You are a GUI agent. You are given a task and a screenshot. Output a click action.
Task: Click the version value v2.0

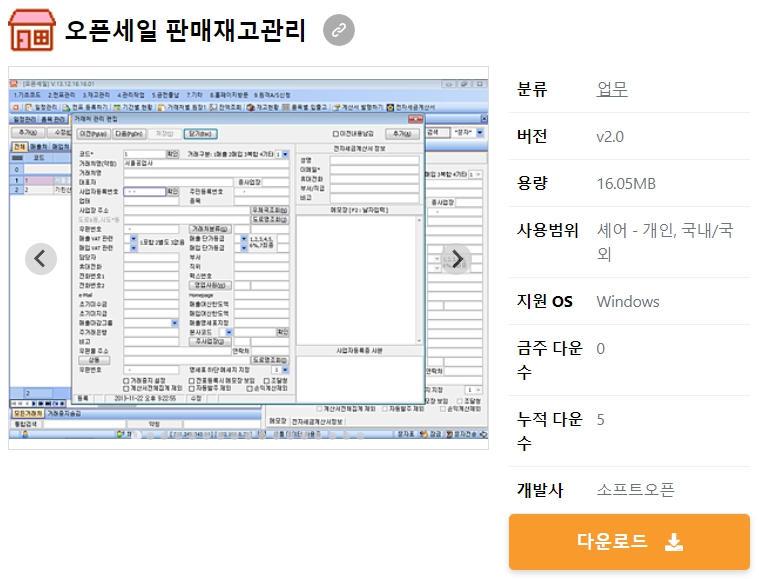610,137
